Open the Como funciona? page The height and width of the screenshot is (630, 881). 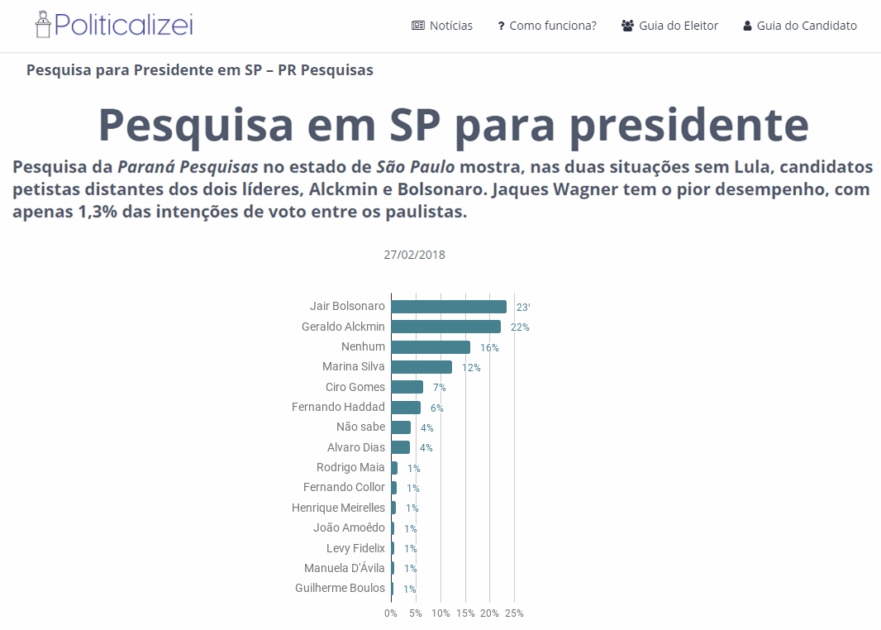click(x=552, y=26)
